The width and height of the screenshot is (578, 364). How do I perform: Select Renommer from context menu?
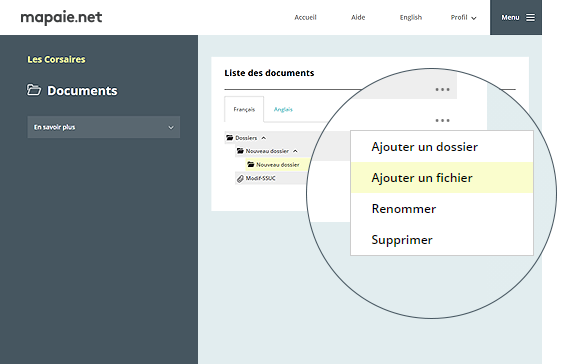point(442,209)
